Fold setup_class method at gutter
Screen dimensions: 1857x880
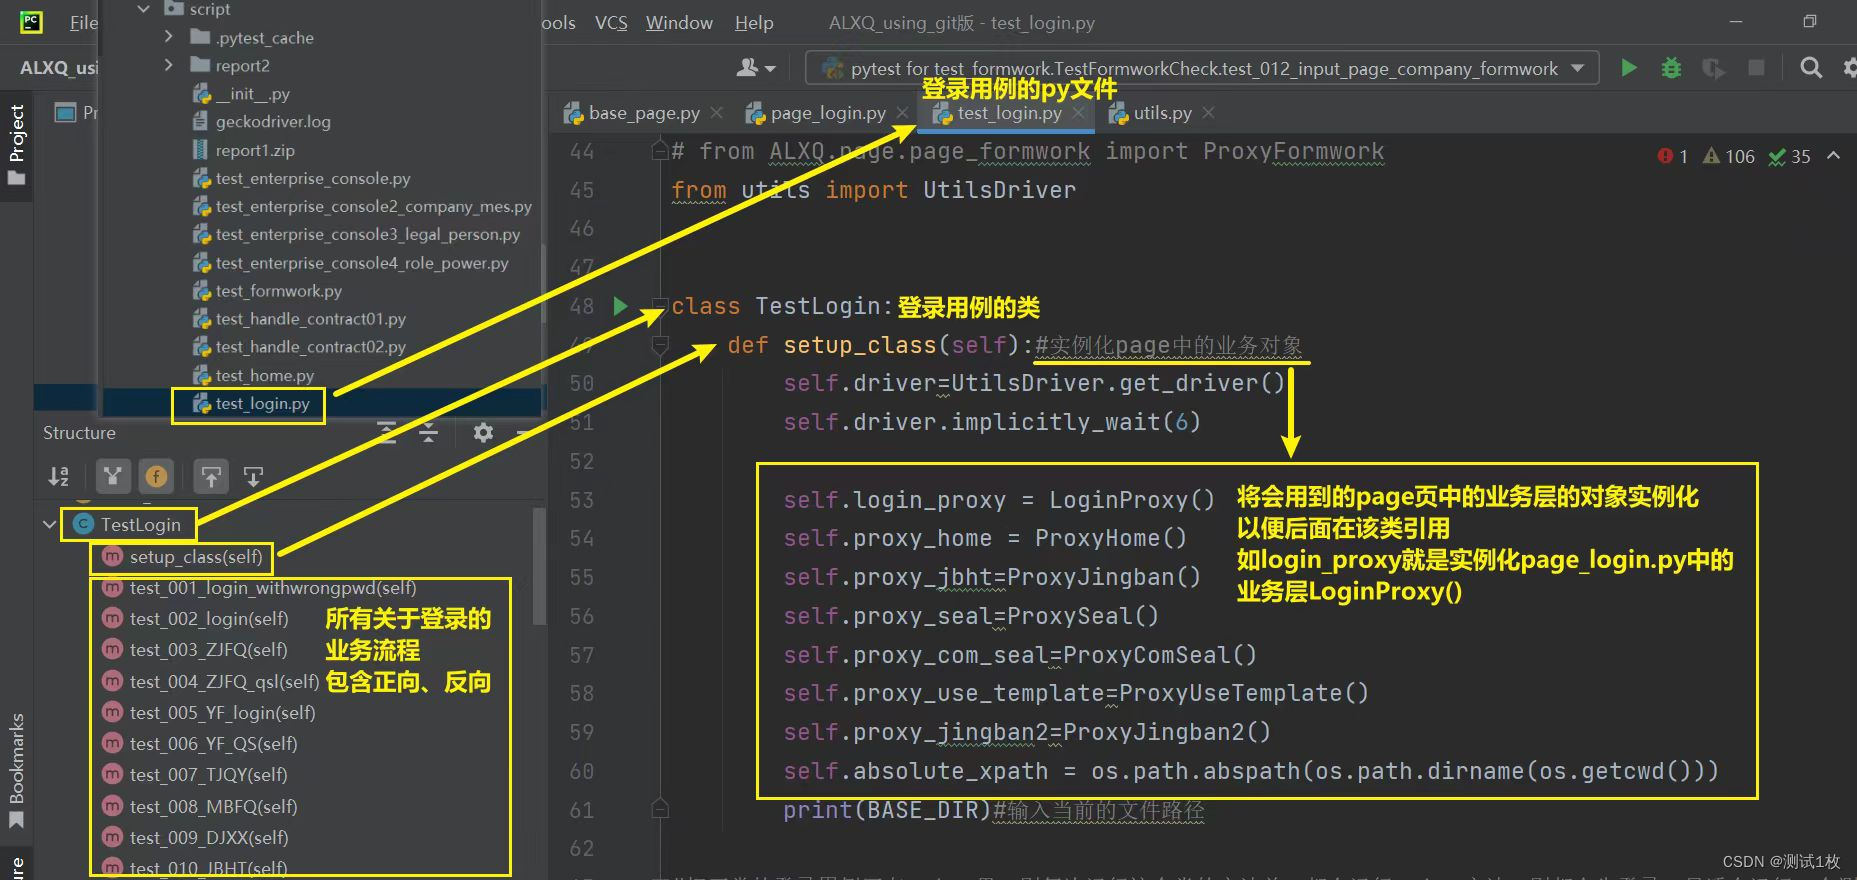pyautogui.click(x=659, y=345)
